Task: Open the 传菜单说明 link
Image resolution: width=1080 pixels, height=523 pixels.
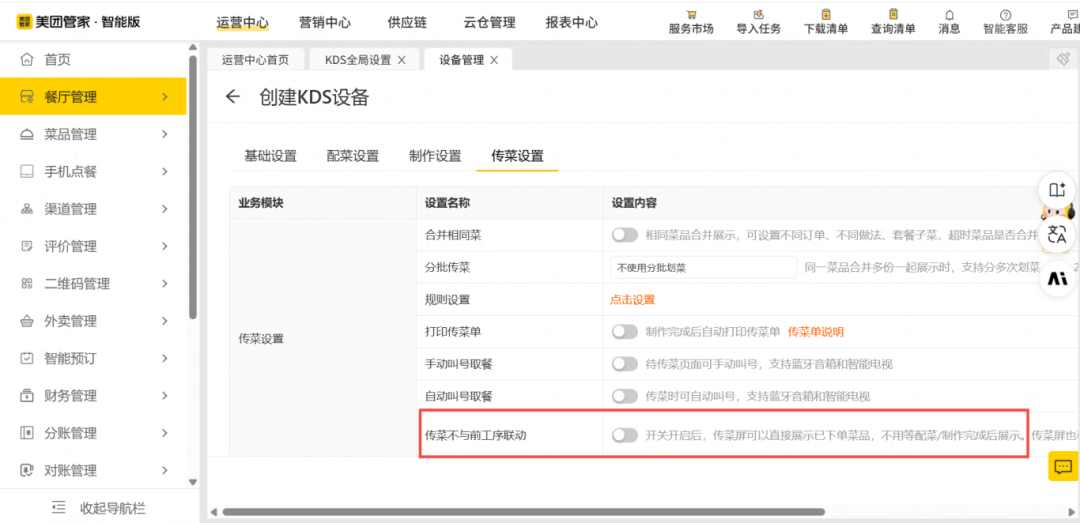Action: pos(815,332)
